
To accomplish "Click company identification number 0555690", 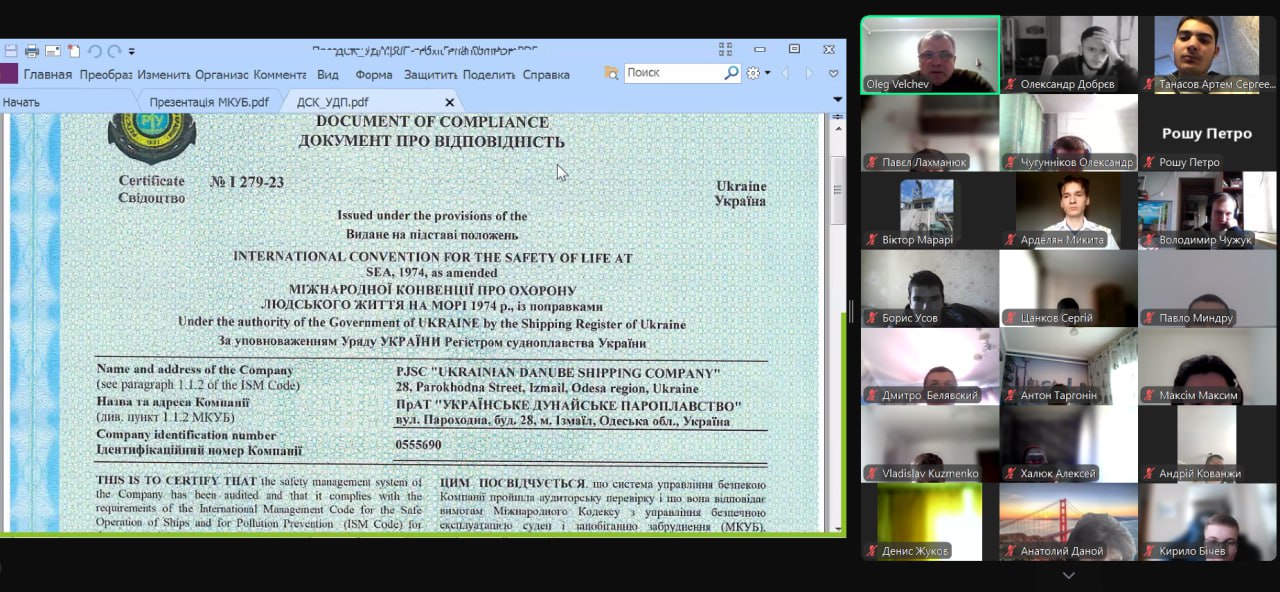I will click(418, 445).
